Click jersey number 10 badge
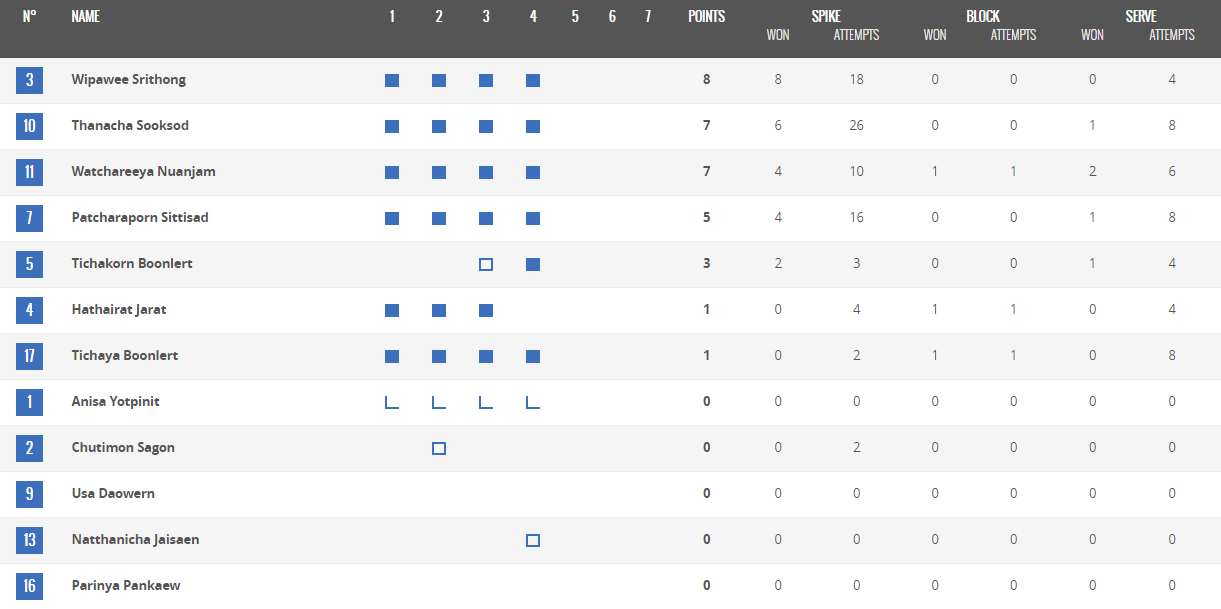The width and height of the screenshot is (1221, 609). 29,126
